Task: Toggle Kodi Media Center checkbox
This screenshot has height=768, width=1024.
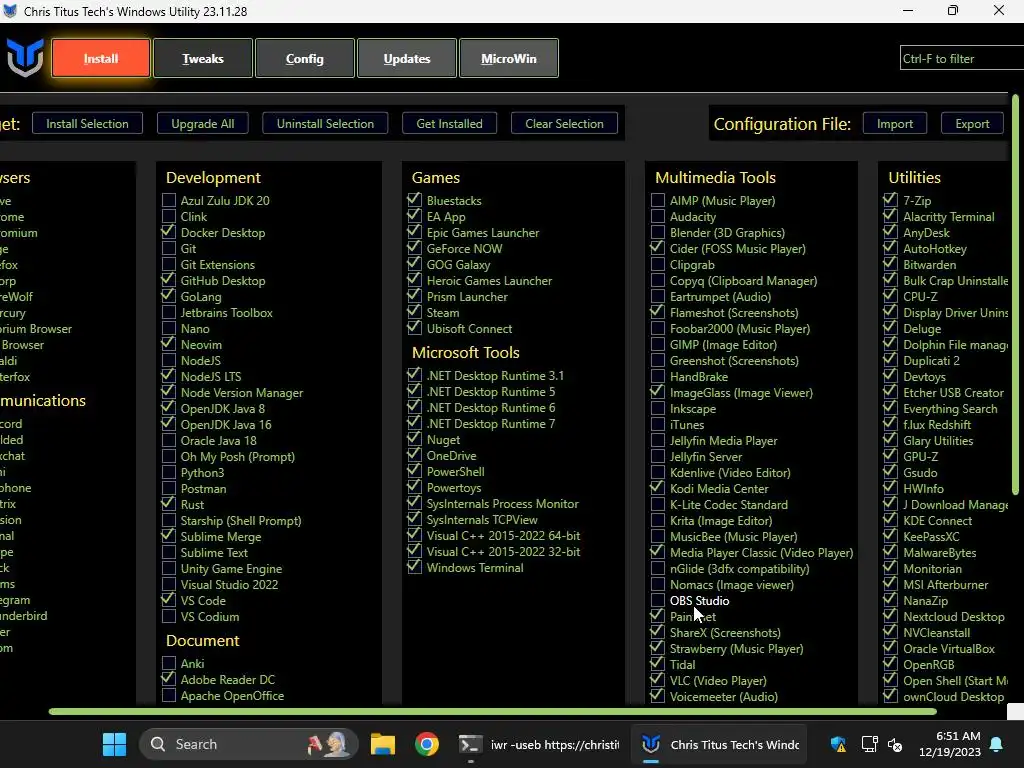Action: (658, 488)
